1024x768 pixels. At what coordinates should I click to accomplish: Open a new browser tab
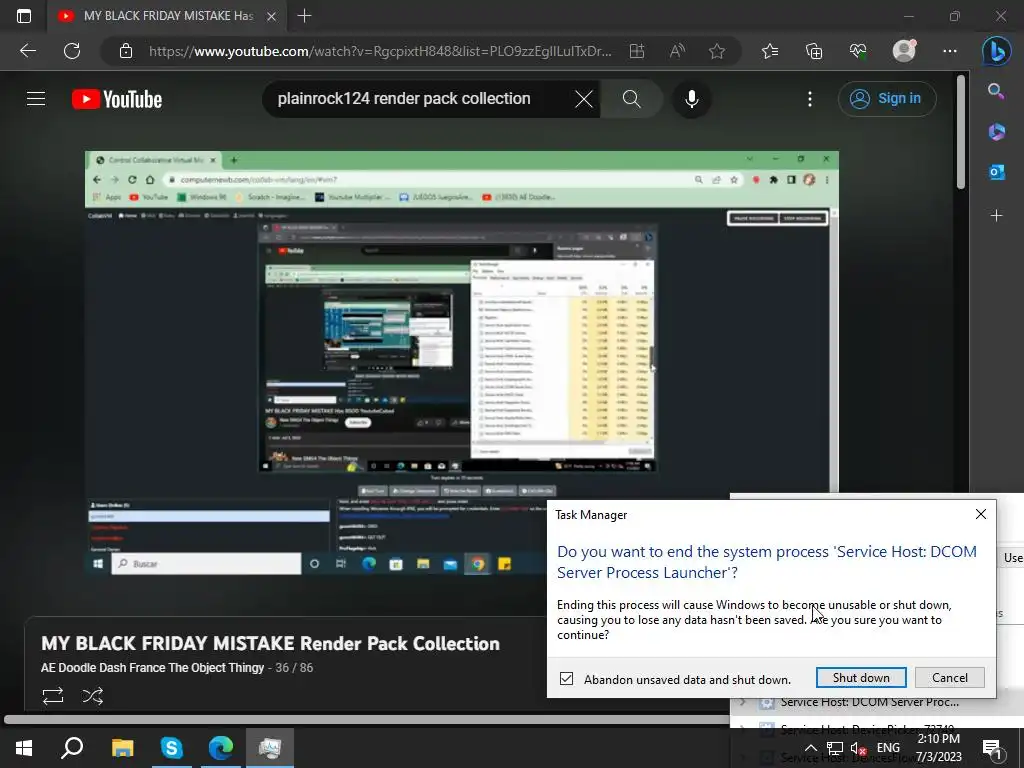tap(304, 16)
